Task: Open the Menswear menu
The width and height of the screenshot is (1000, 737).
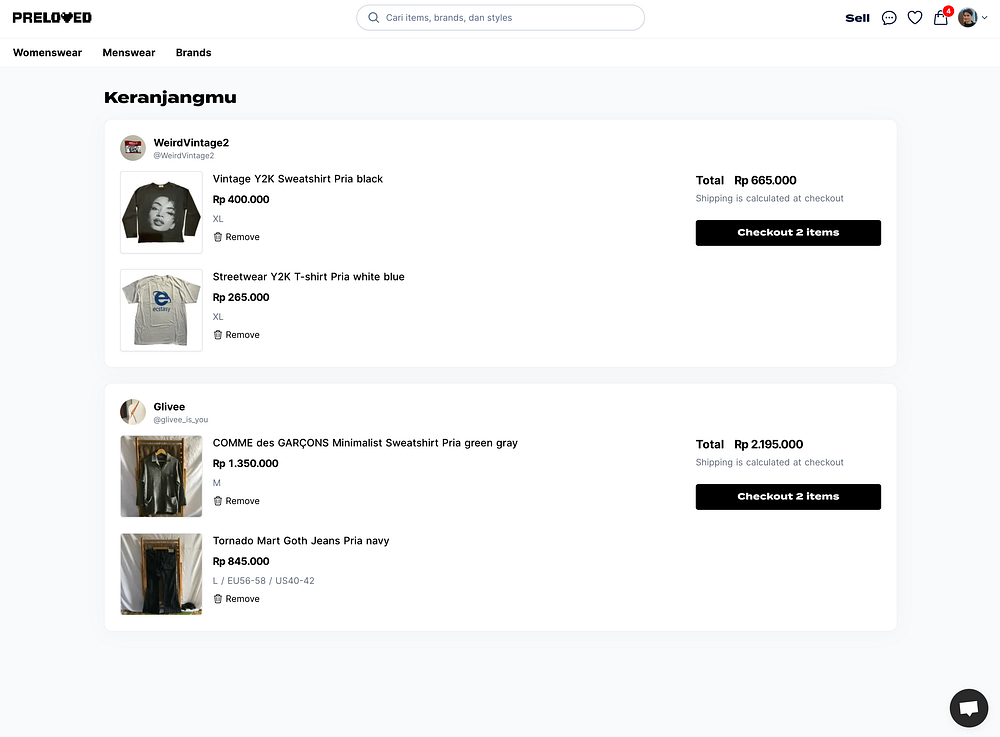Action: click(x=129, y=53)
